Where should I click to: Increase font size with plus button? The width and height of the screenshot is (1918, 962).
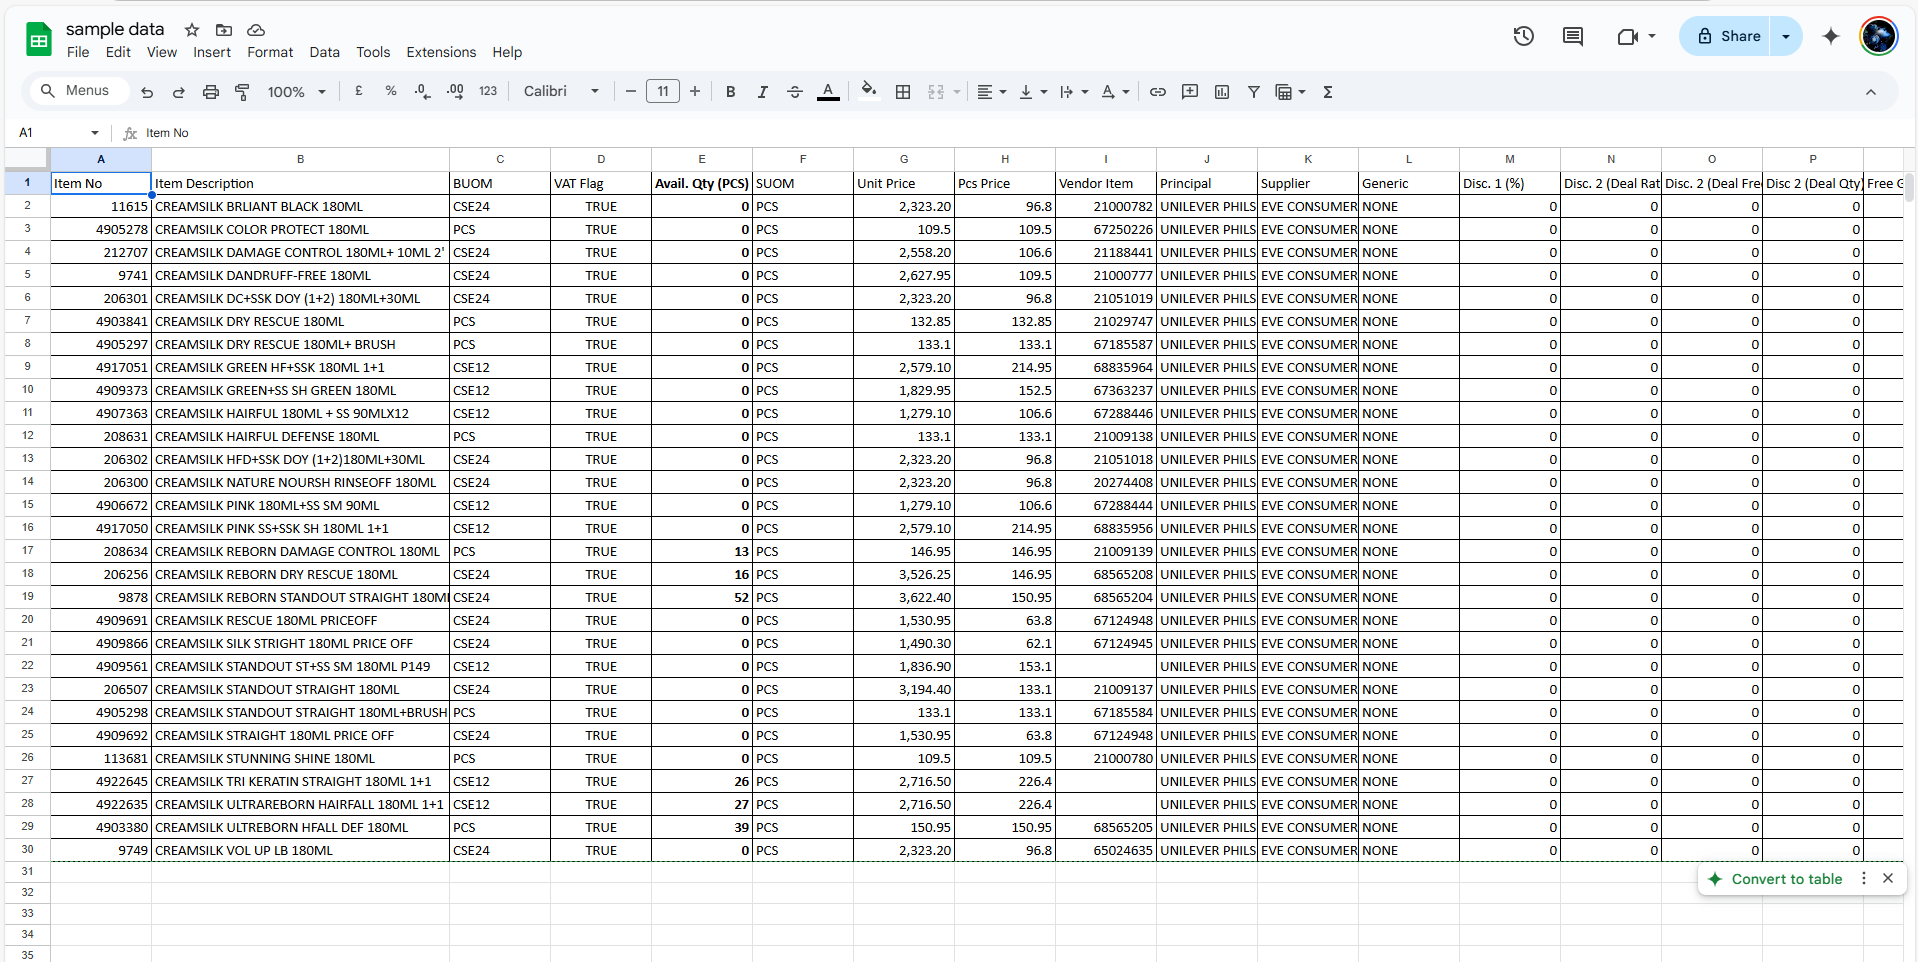tap(695, 91)
